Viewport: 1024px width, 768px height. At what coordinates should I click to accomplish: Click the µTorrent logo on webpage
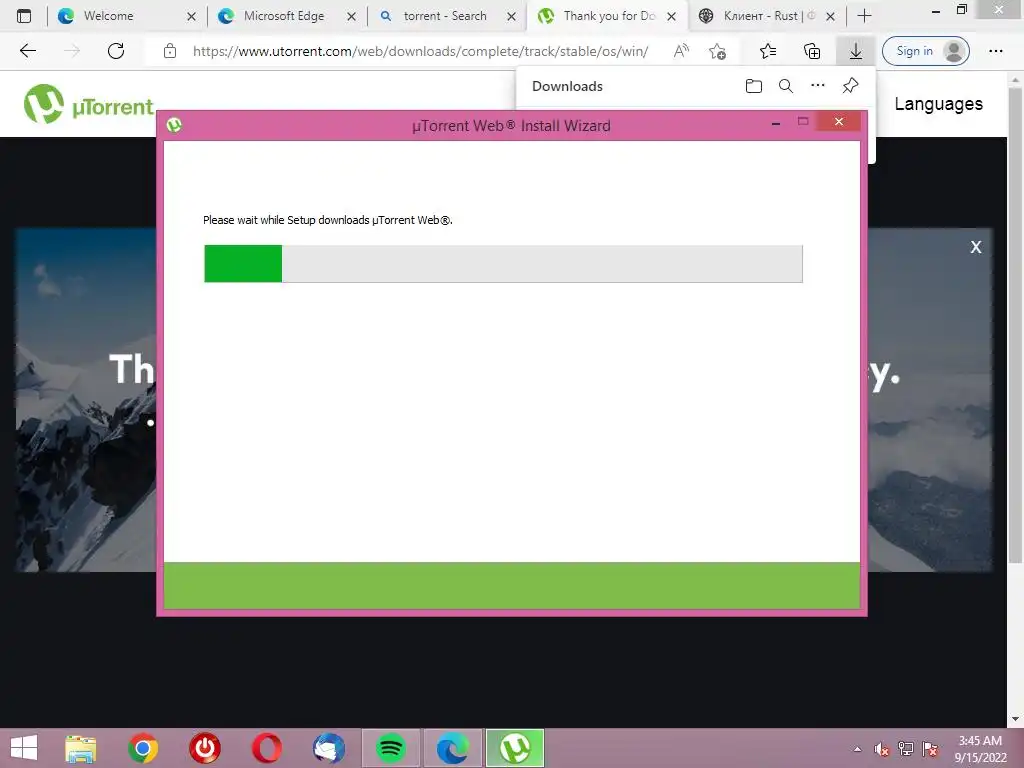[x=89, y=104]
